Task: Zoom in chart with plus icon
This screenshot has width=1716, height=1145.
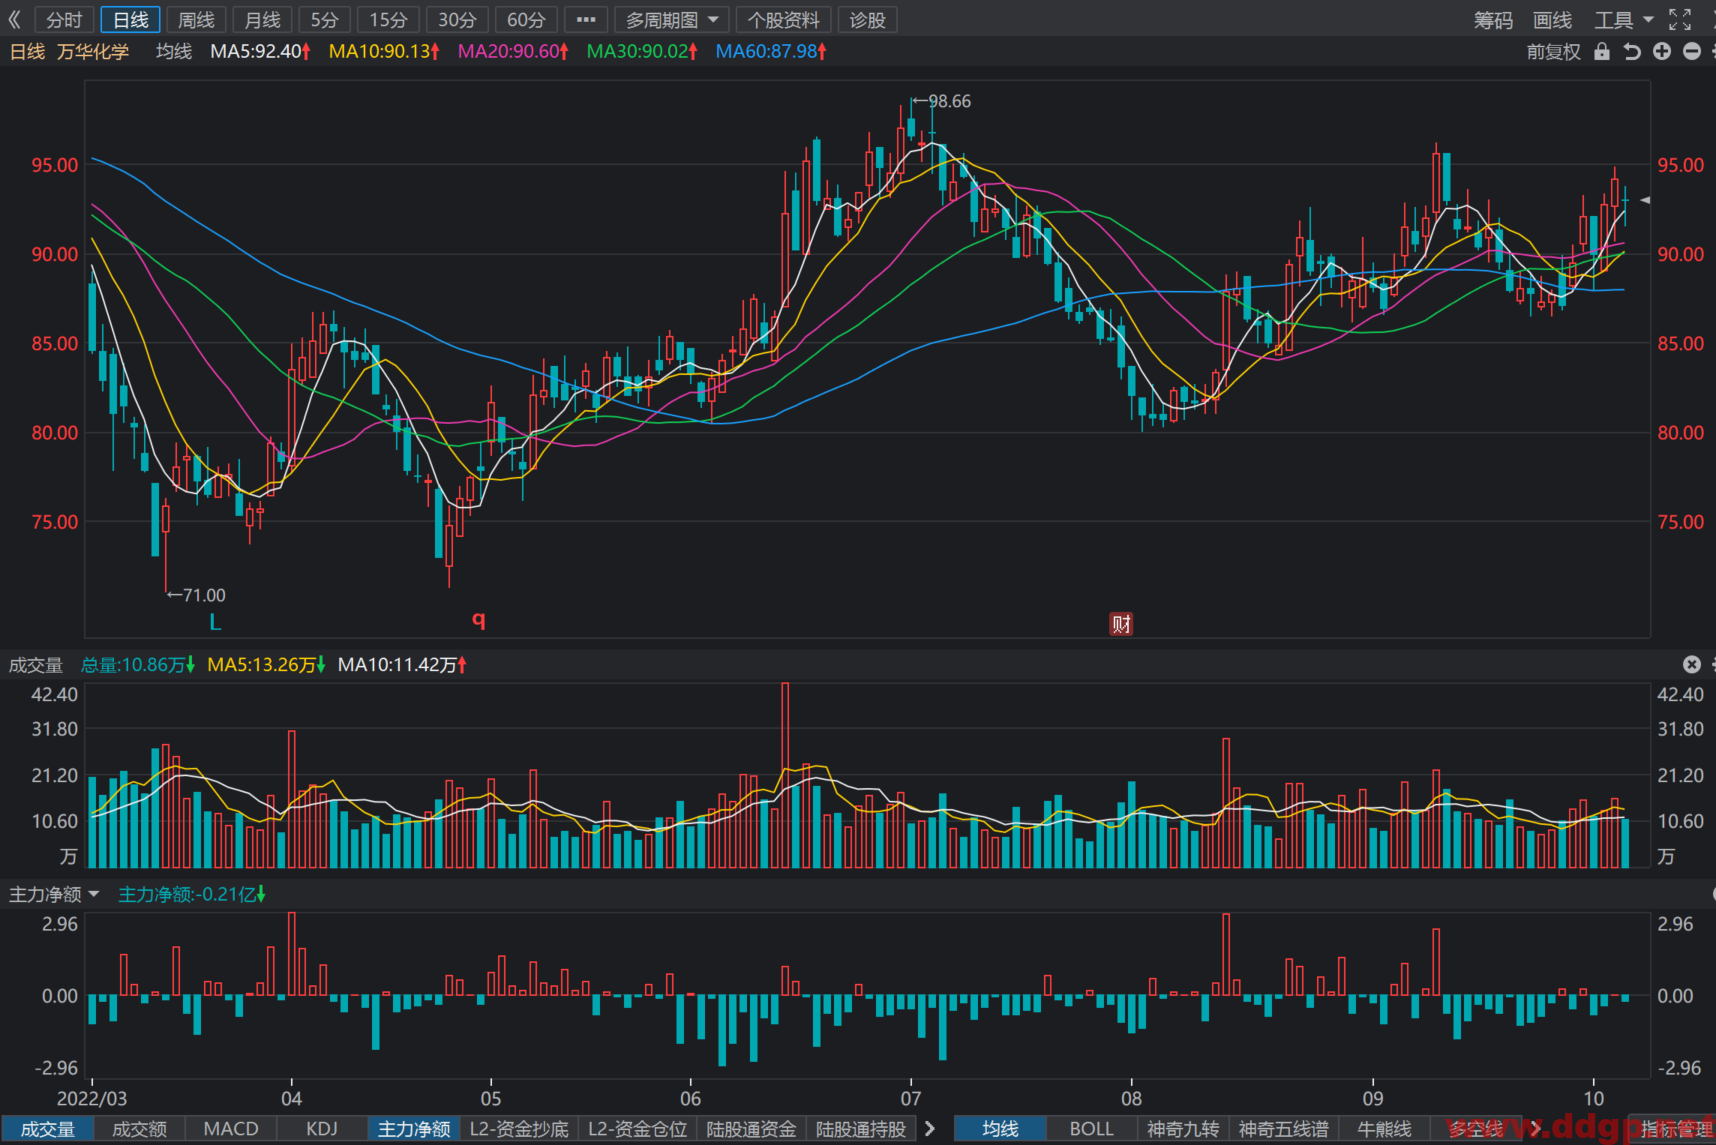Action: (x=1662, y=51)
